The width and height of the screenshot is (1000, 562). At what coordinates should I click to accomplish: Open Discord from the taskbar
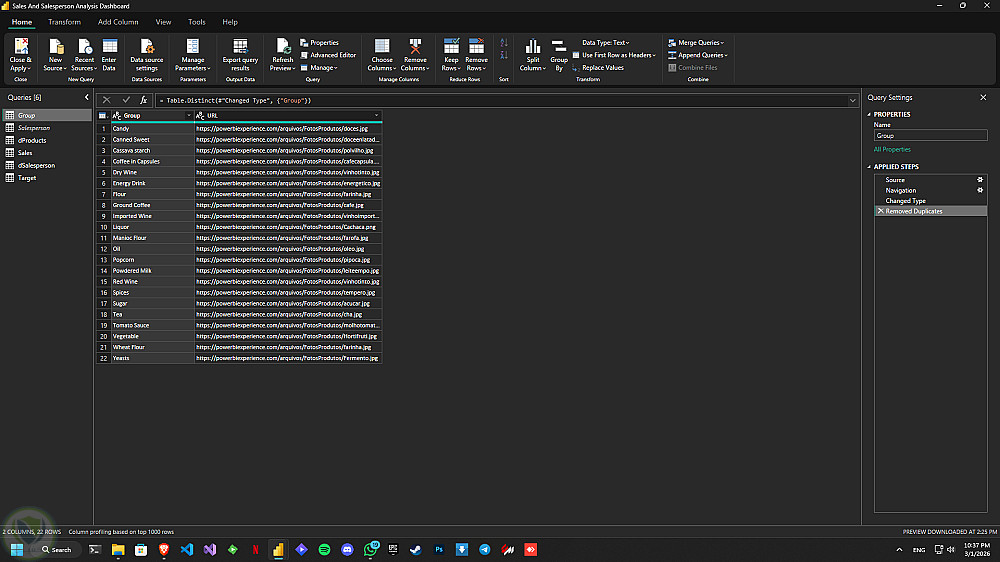click(347, 549)
